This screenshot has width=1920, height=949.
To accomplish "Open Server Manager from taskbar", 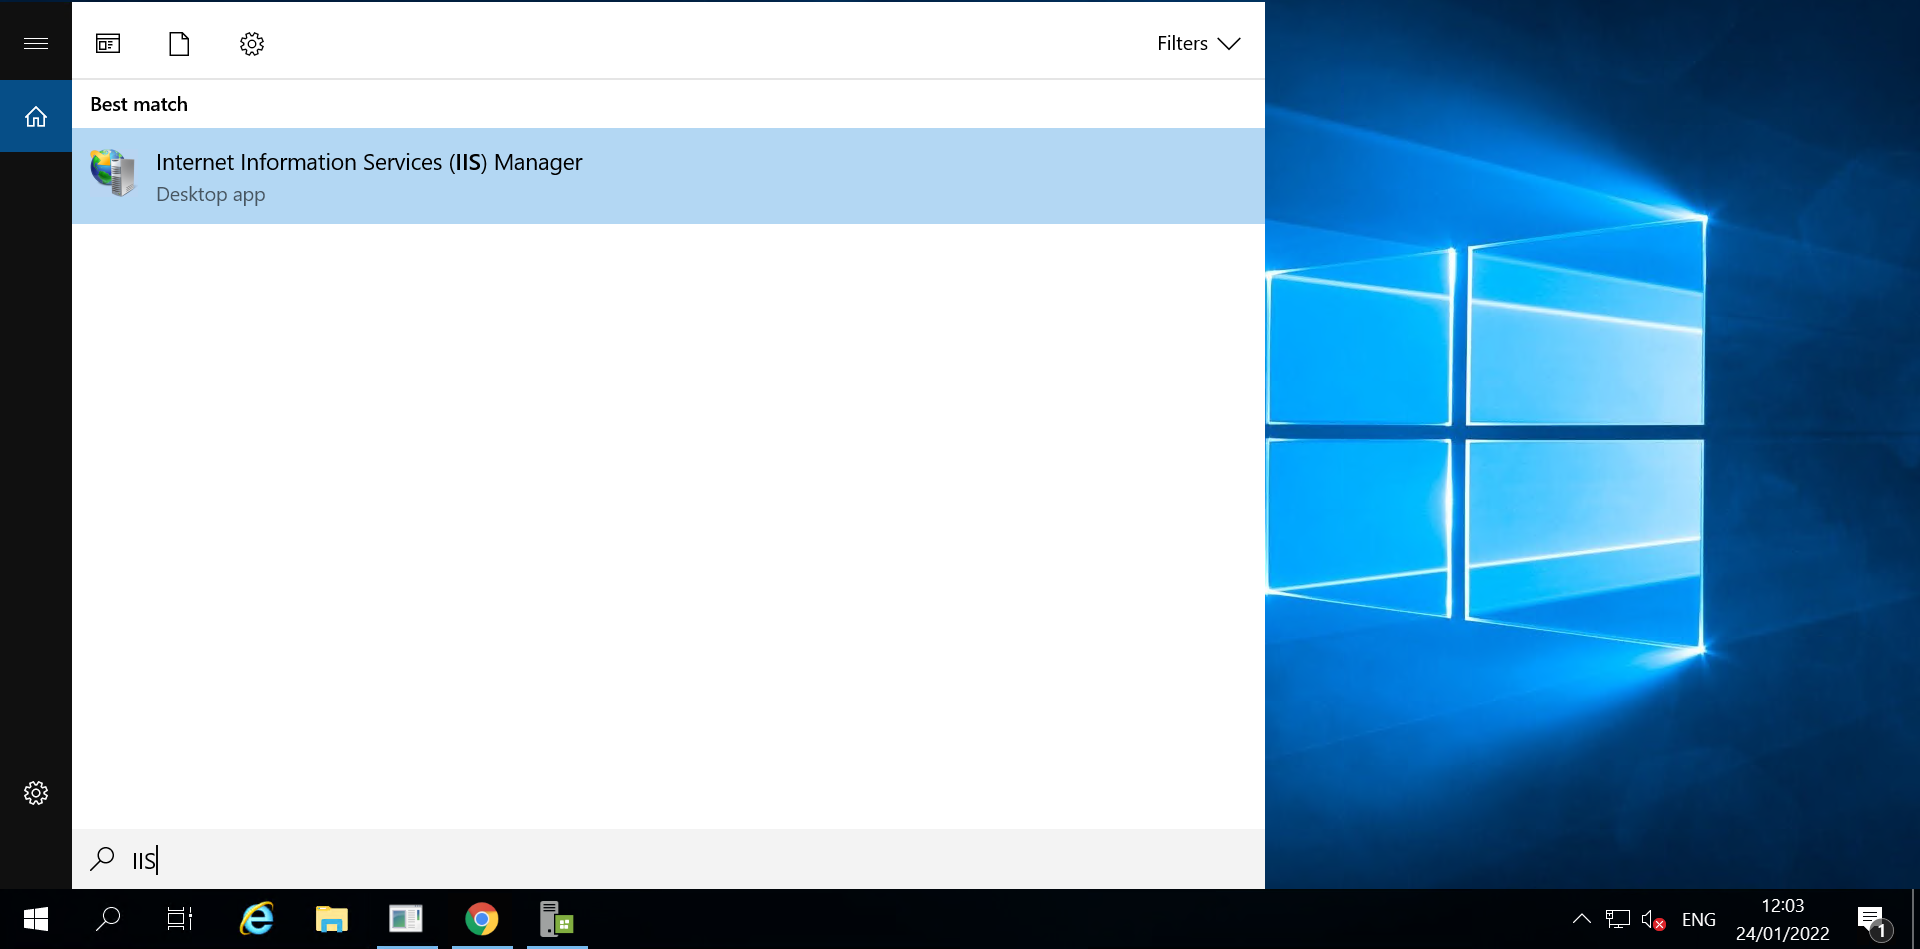I will (557, 919).
